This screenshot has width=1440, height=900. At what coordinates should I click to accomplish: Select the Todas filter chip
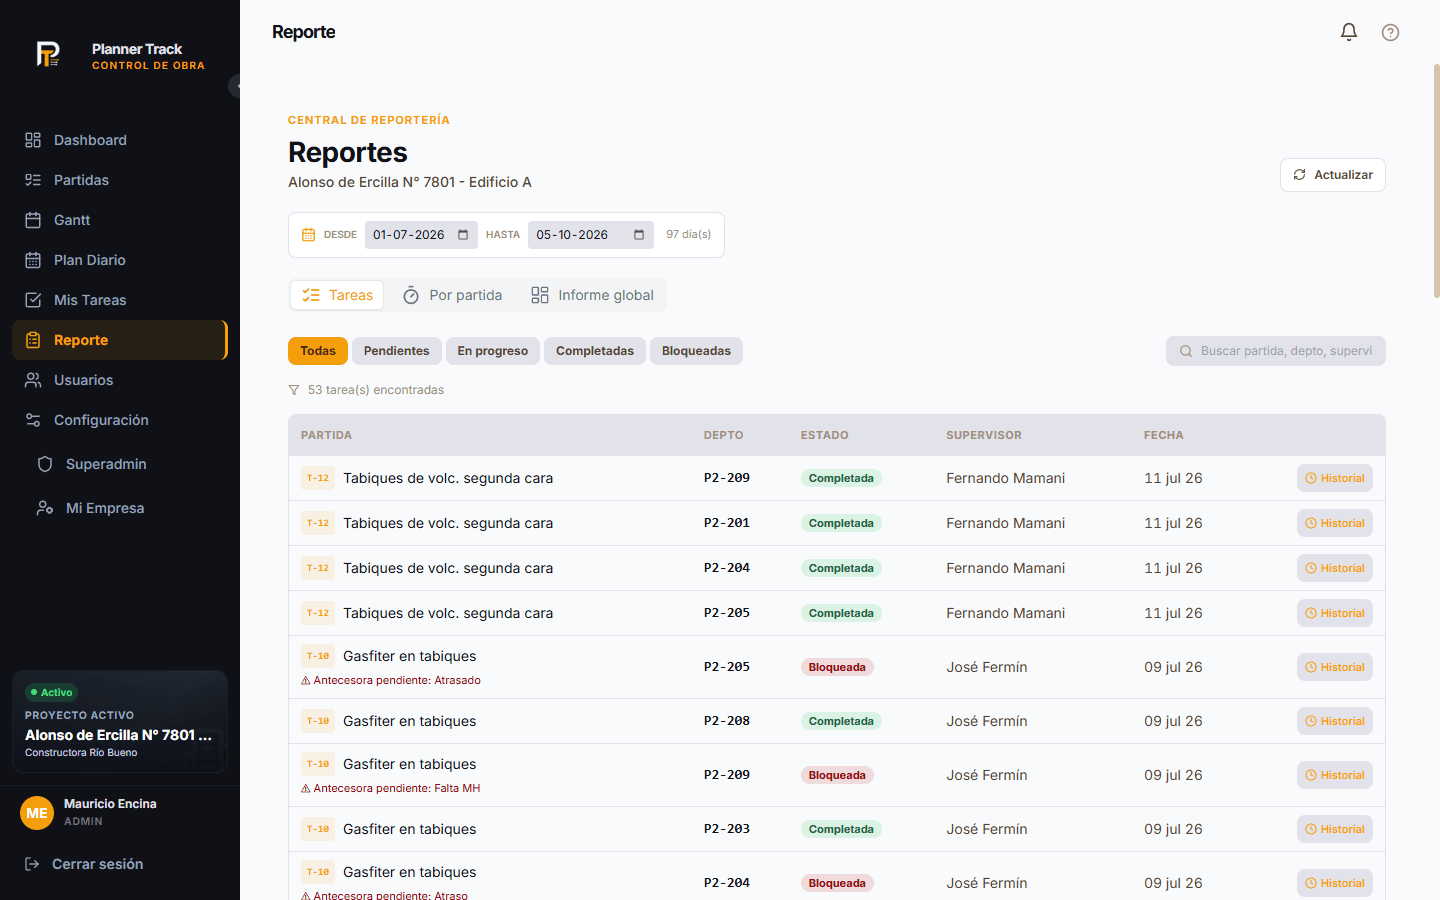click(x=318, y=351)
